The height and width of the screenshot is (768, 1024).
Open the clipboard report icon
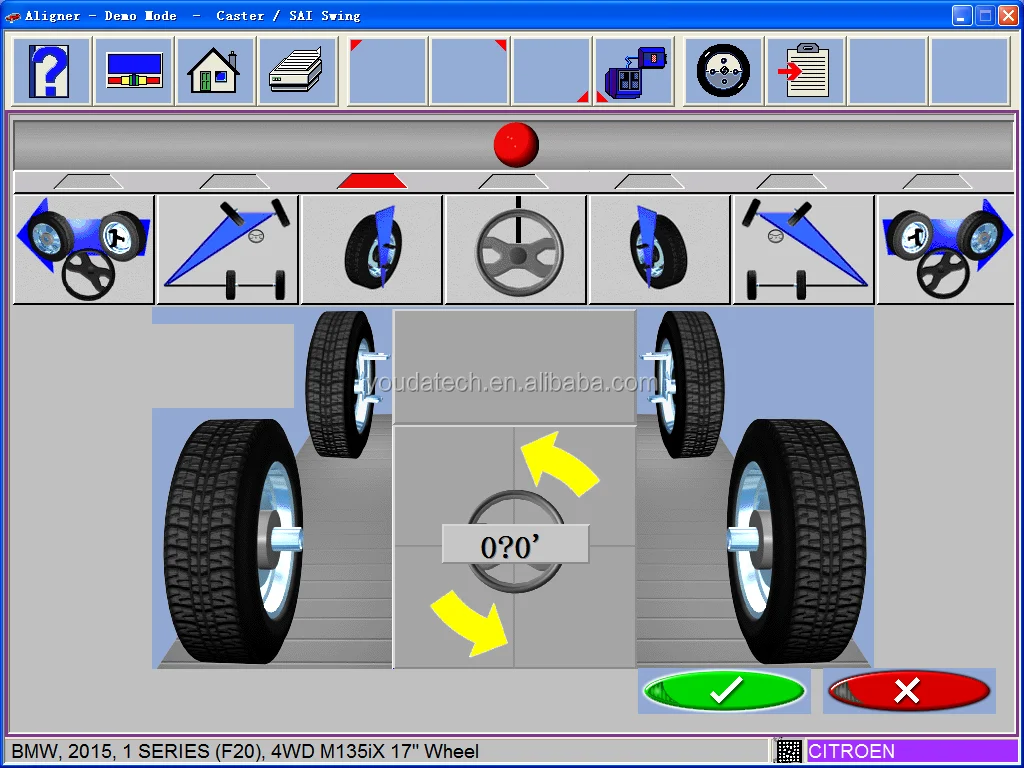pyautogui.click(x=805, y=71)
